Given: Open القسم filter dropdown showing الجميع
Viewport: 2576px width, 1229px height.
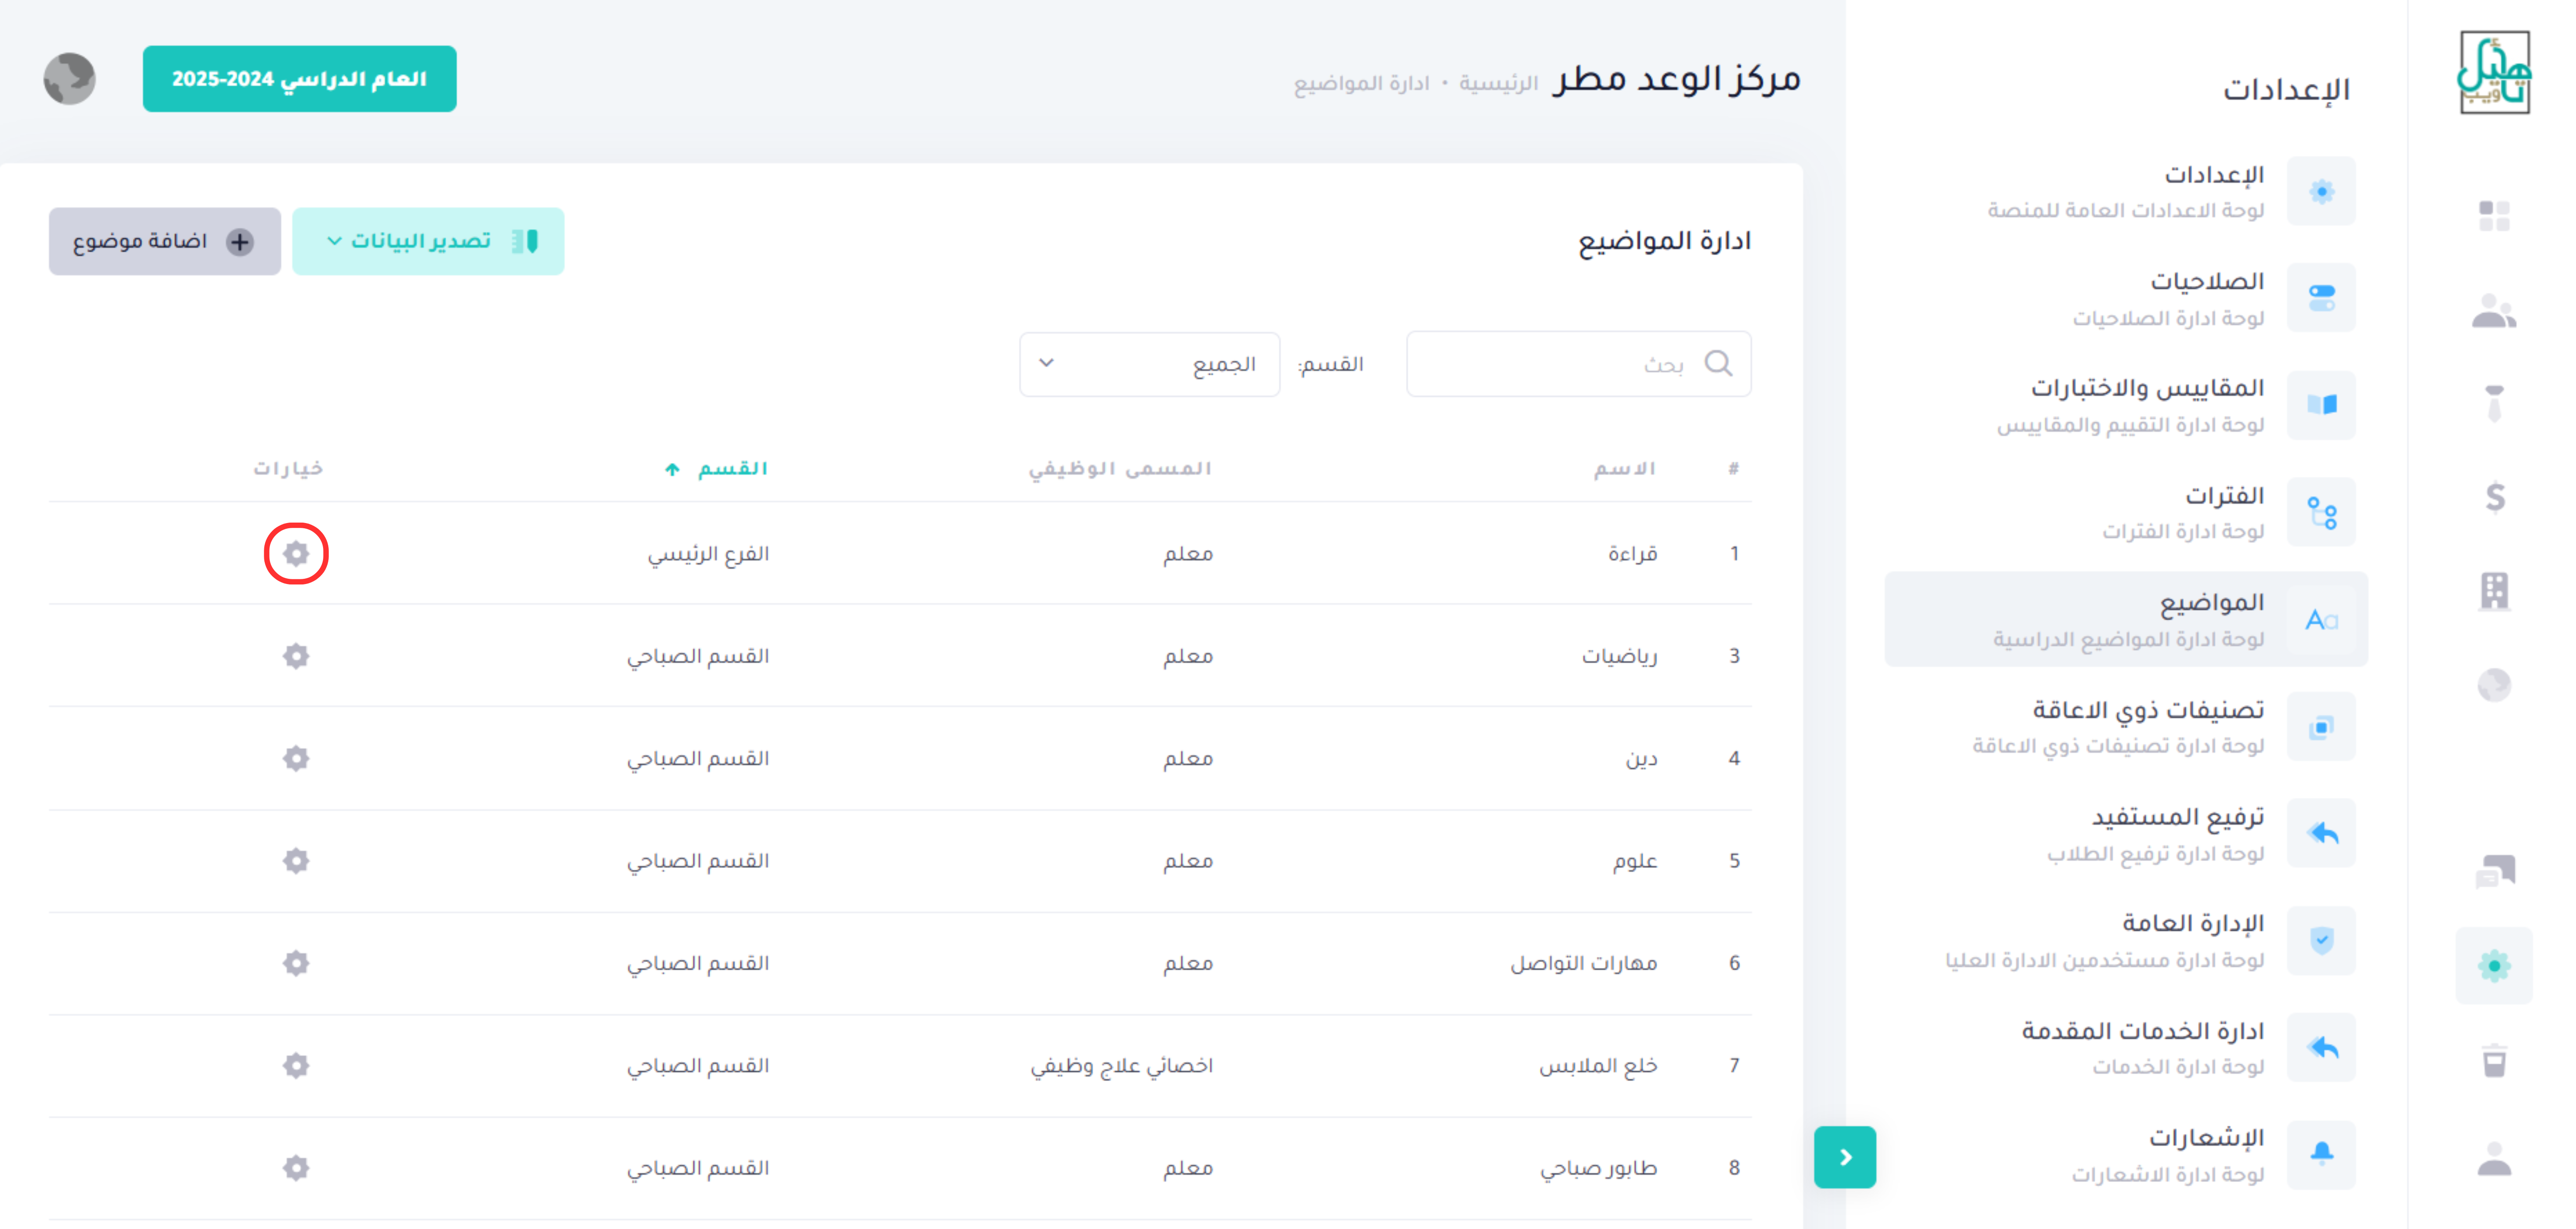Looking at the screenshot, I should coord(1149,364).
